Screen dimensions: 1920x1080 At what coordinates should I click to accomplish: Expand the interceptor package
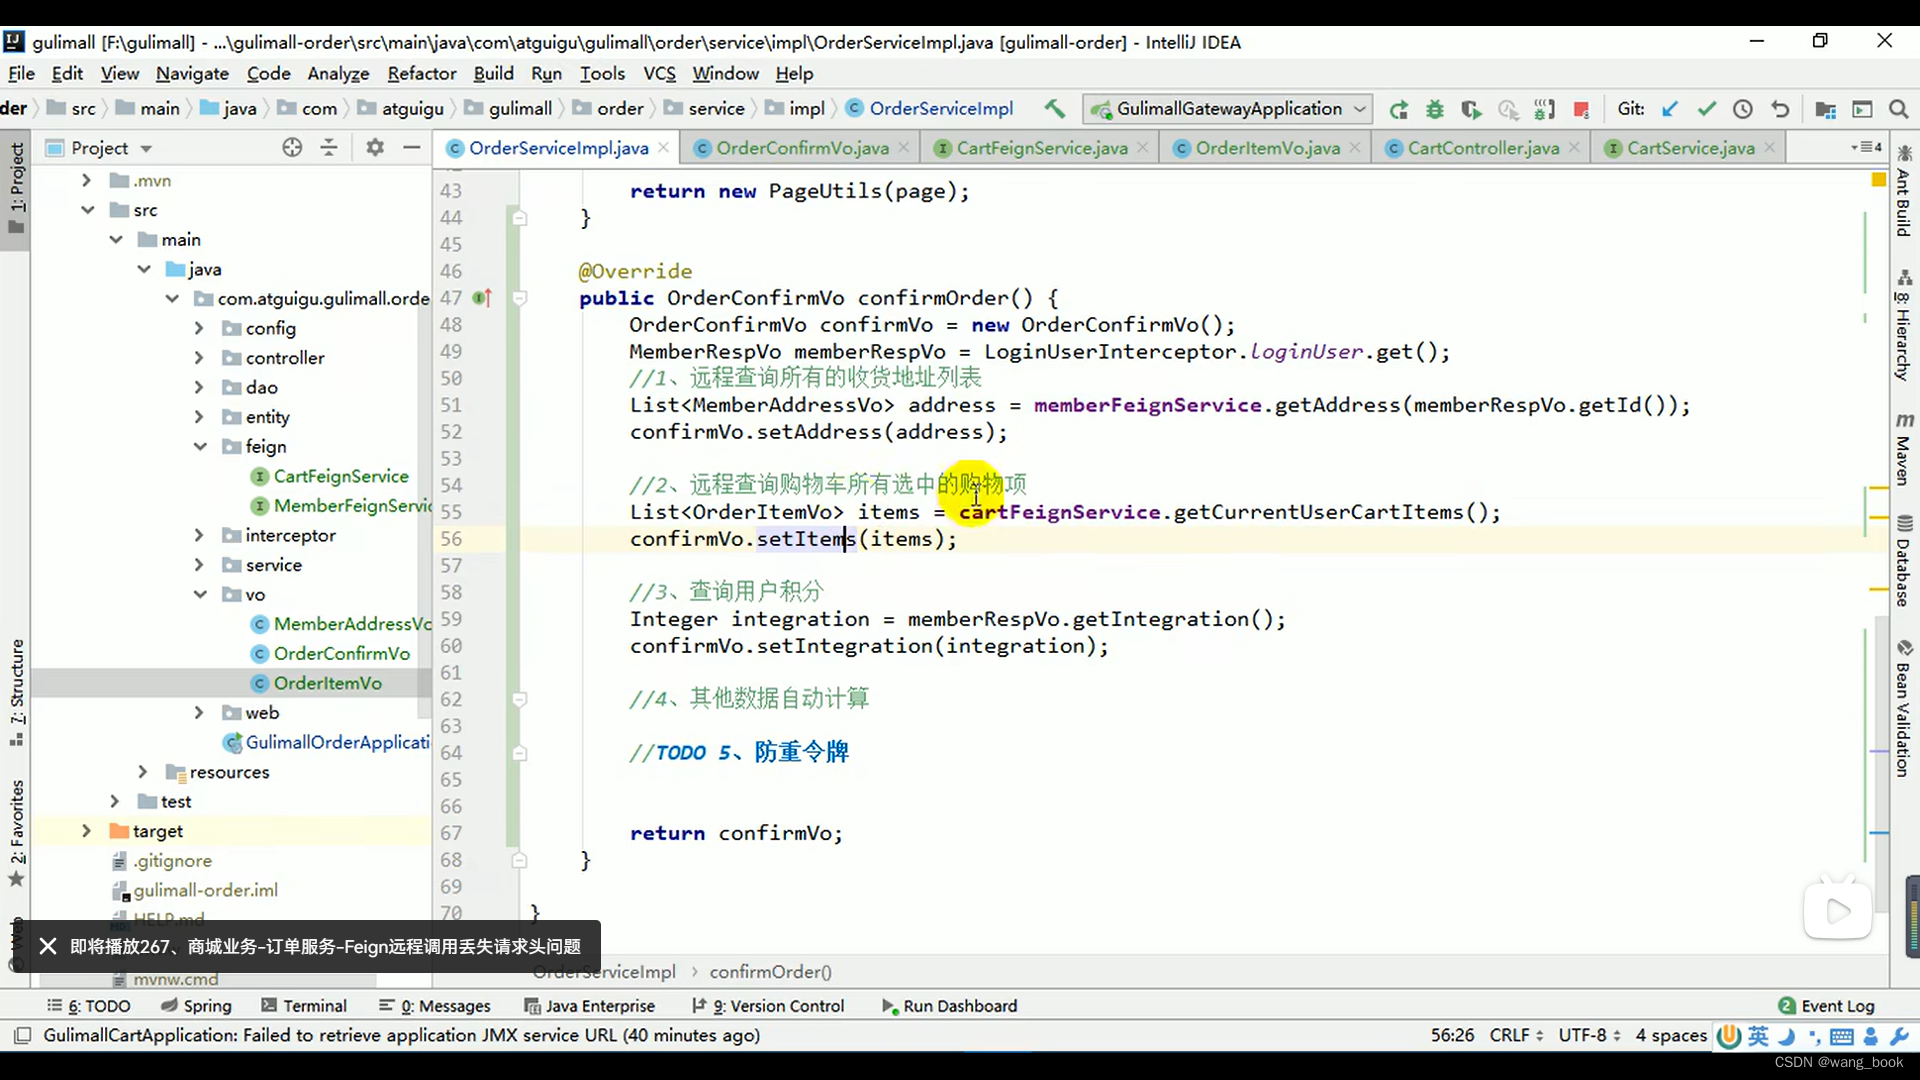click(199, 535)
